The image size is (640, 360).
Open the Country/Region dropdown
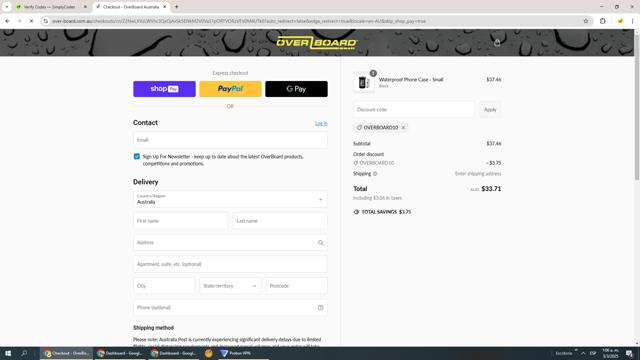click(x=230, y=199)
